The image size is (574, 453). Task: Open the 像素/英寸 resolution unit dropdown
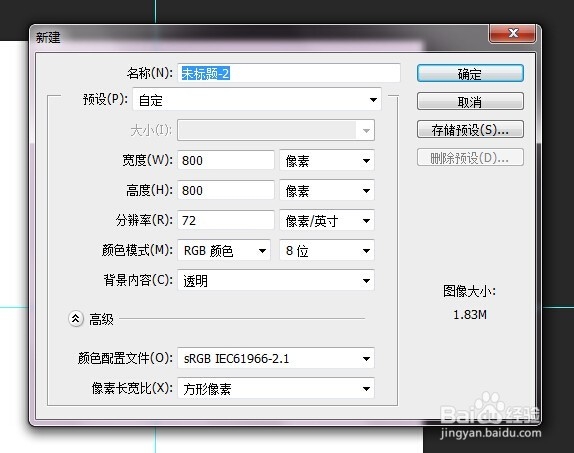pos(327,220)
